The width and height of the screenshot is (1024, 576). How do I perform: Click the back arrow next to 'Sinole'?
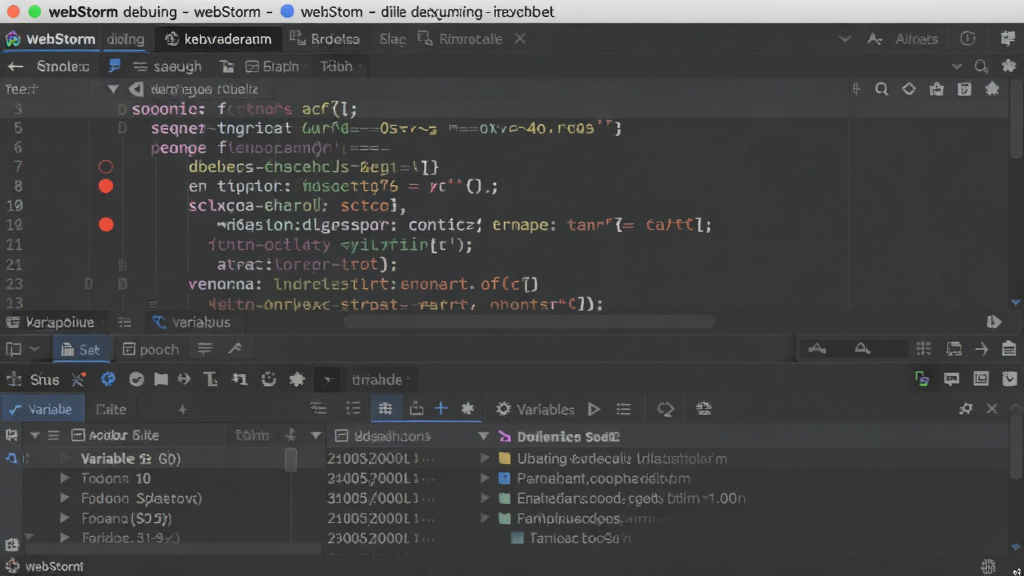pyautogui.click(x=15, y=67)
